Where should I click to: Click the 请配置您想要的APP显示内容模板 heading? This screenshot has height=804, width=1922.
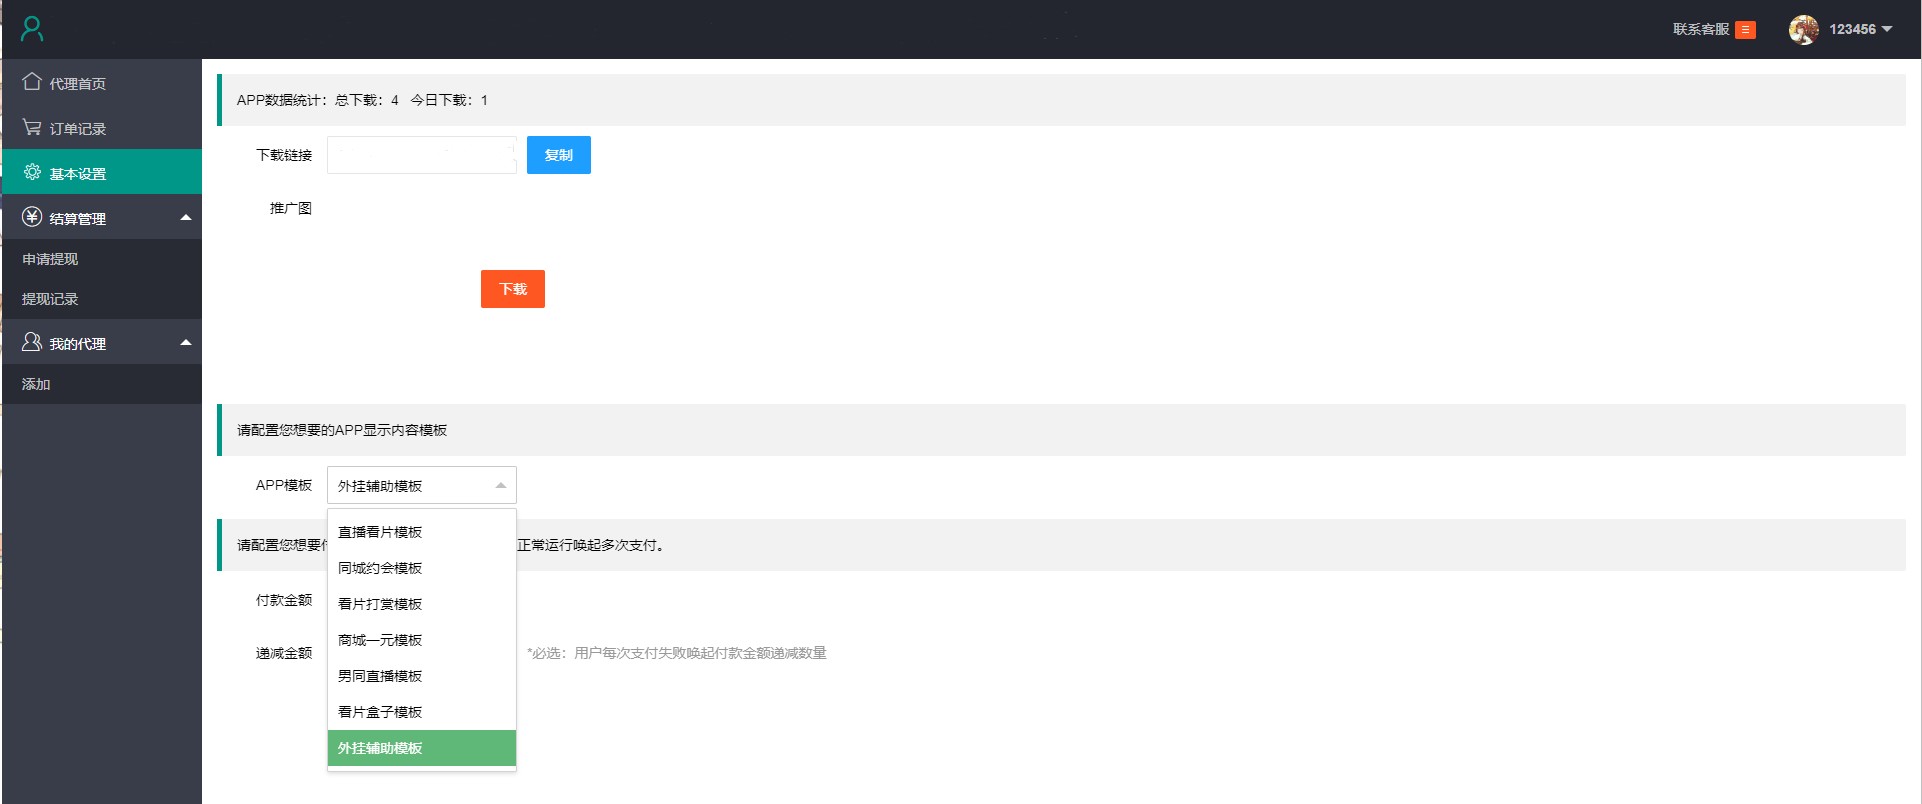[x=342, y=430]
